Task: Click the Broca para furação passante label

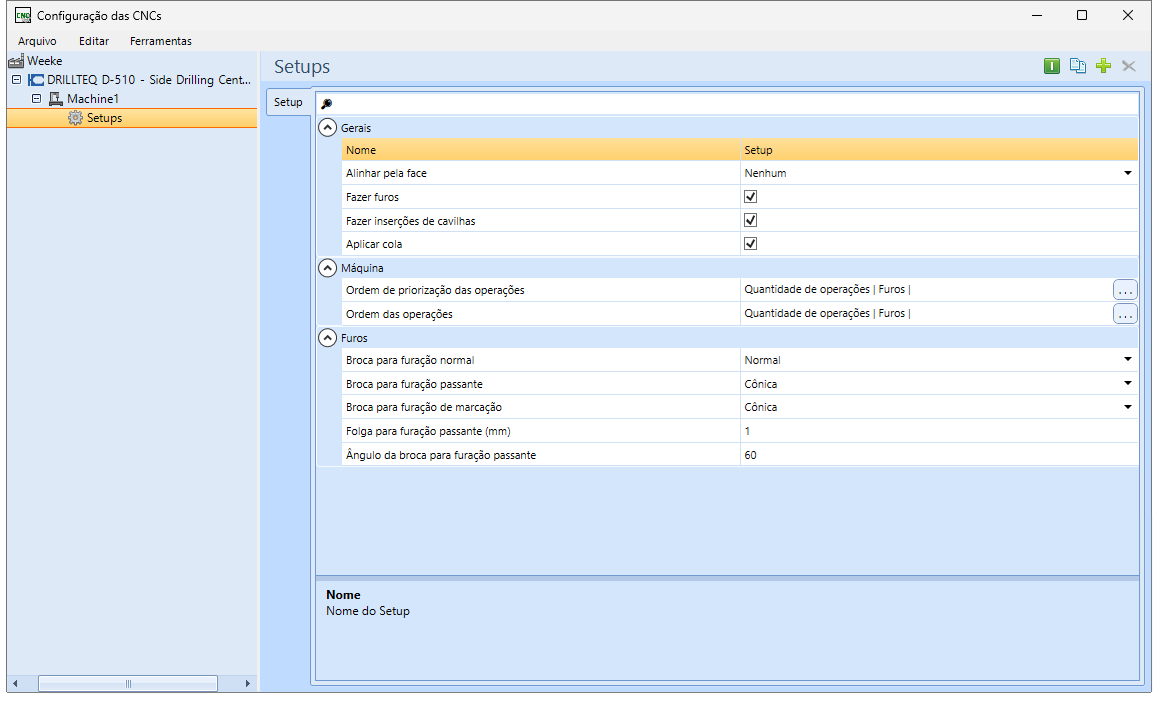Action: click(414, 384)
